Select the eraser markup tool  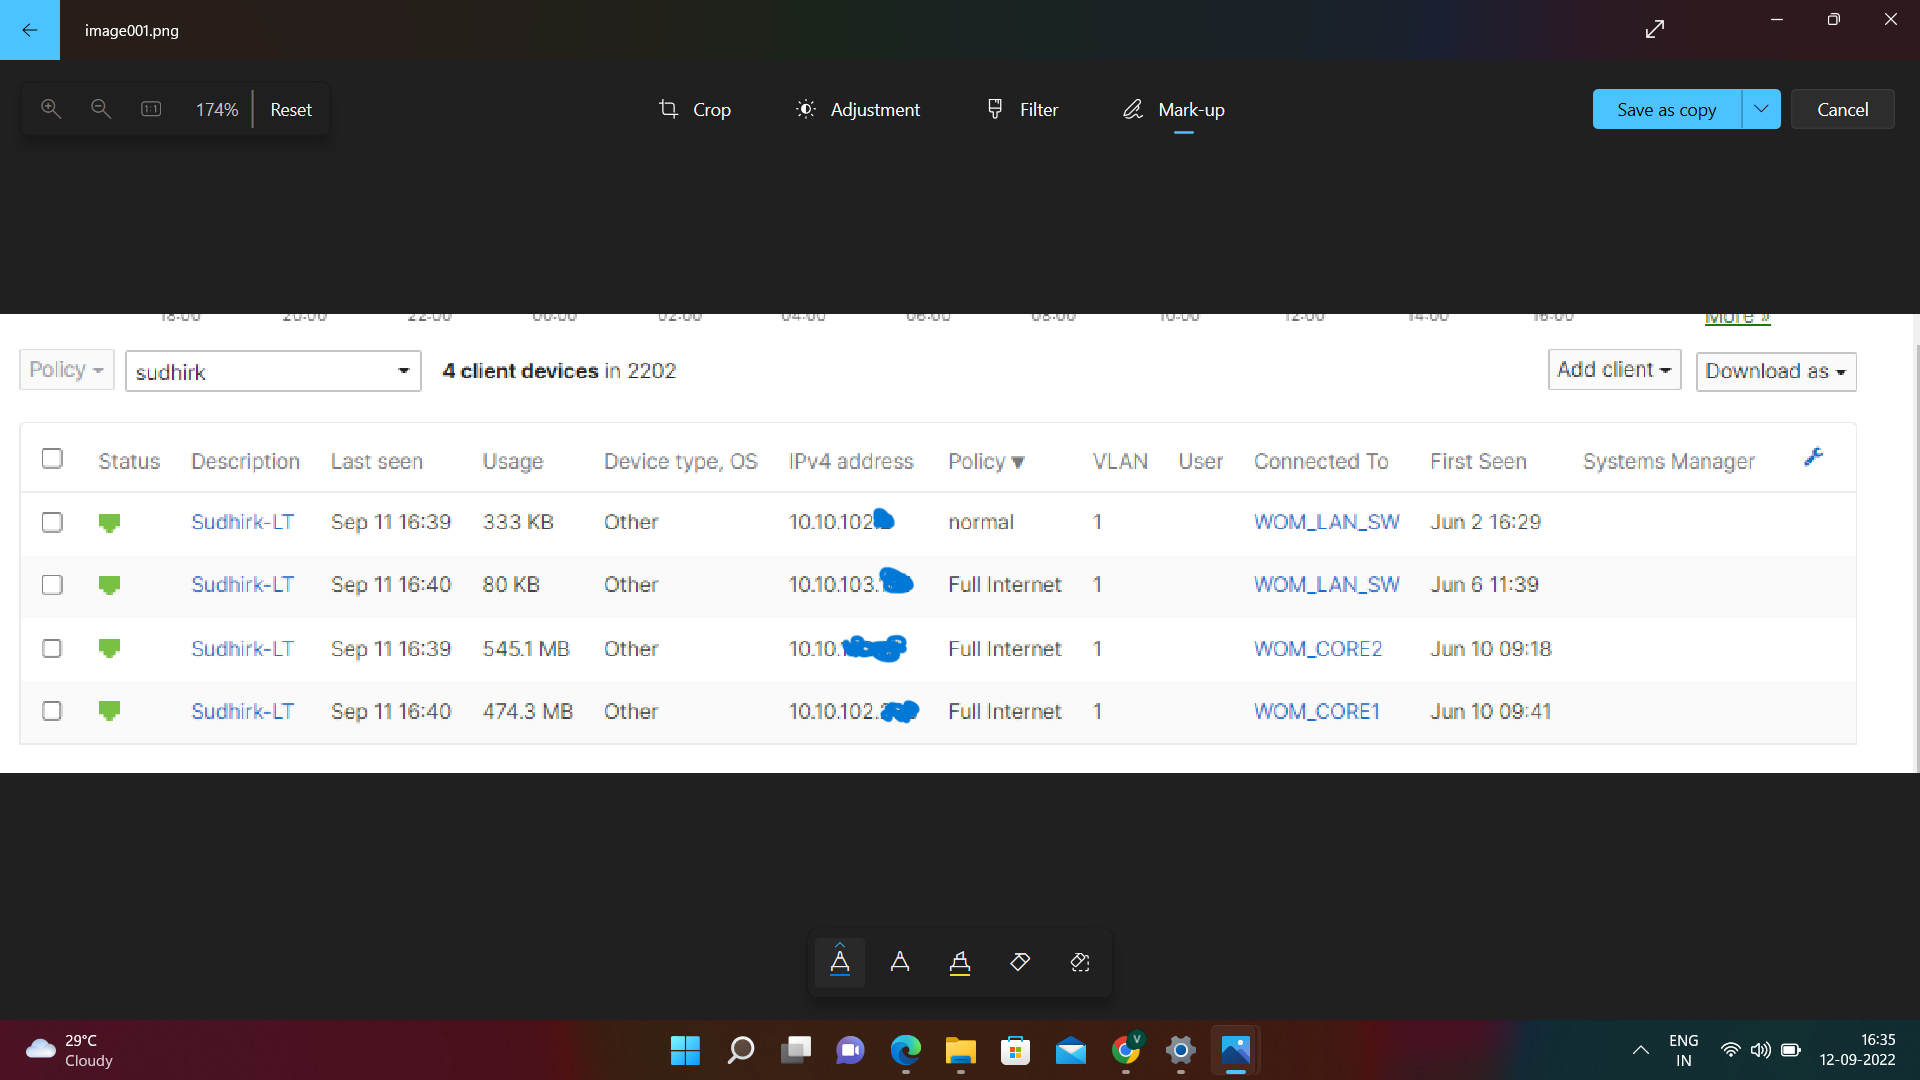[x=1019, y=962]
